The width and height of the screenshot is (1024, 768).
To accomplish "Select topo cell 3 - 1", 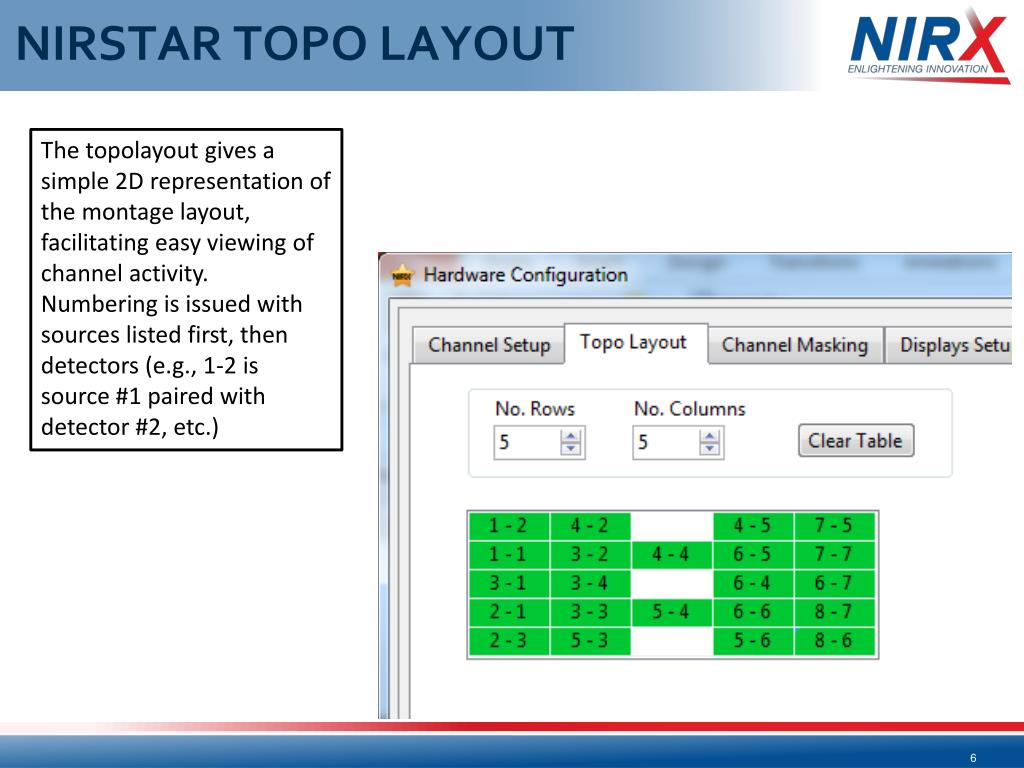I will pyautogui.click(x=509, y=583).
